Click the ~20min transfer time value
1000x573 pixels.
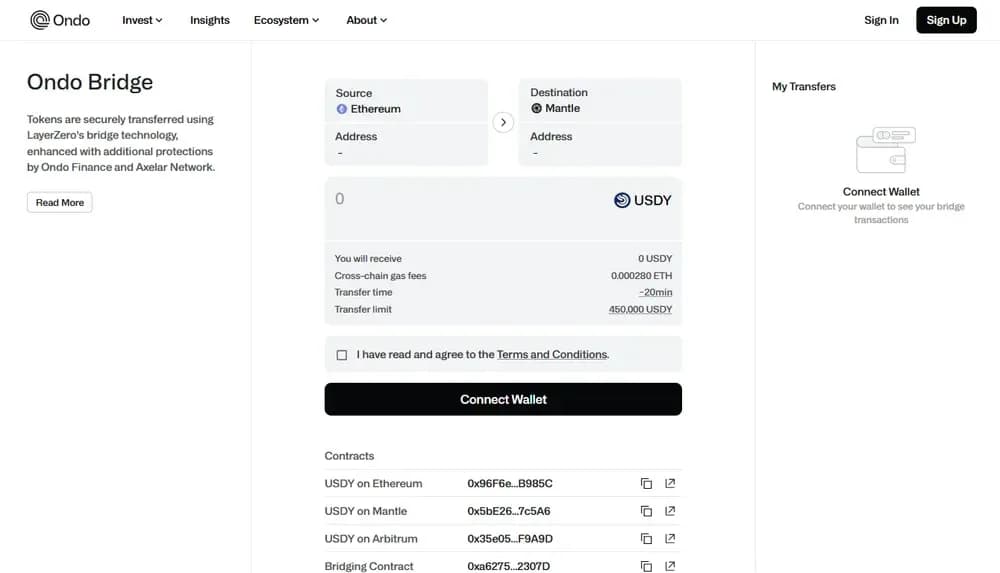(656, 292)
